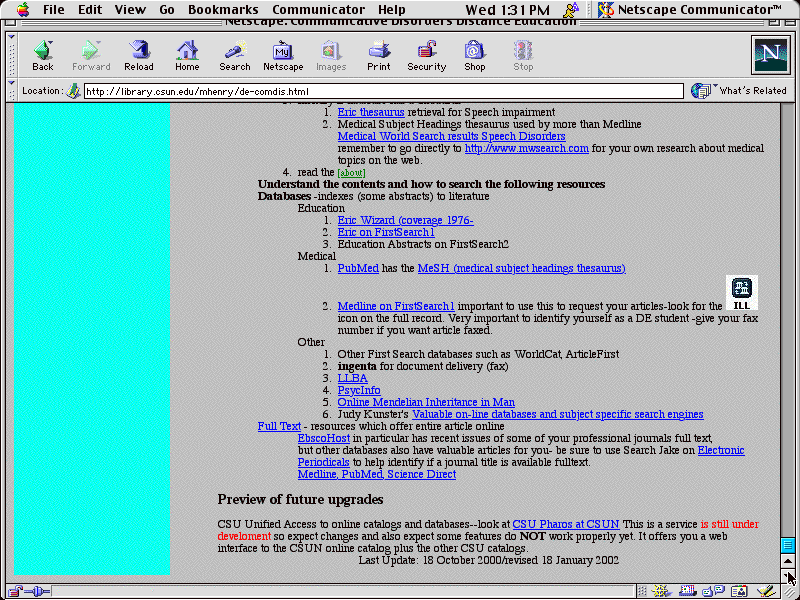Click the Forward navigation button
The width and height of the screenshot is (800, 600).
(x=91, y=55)
